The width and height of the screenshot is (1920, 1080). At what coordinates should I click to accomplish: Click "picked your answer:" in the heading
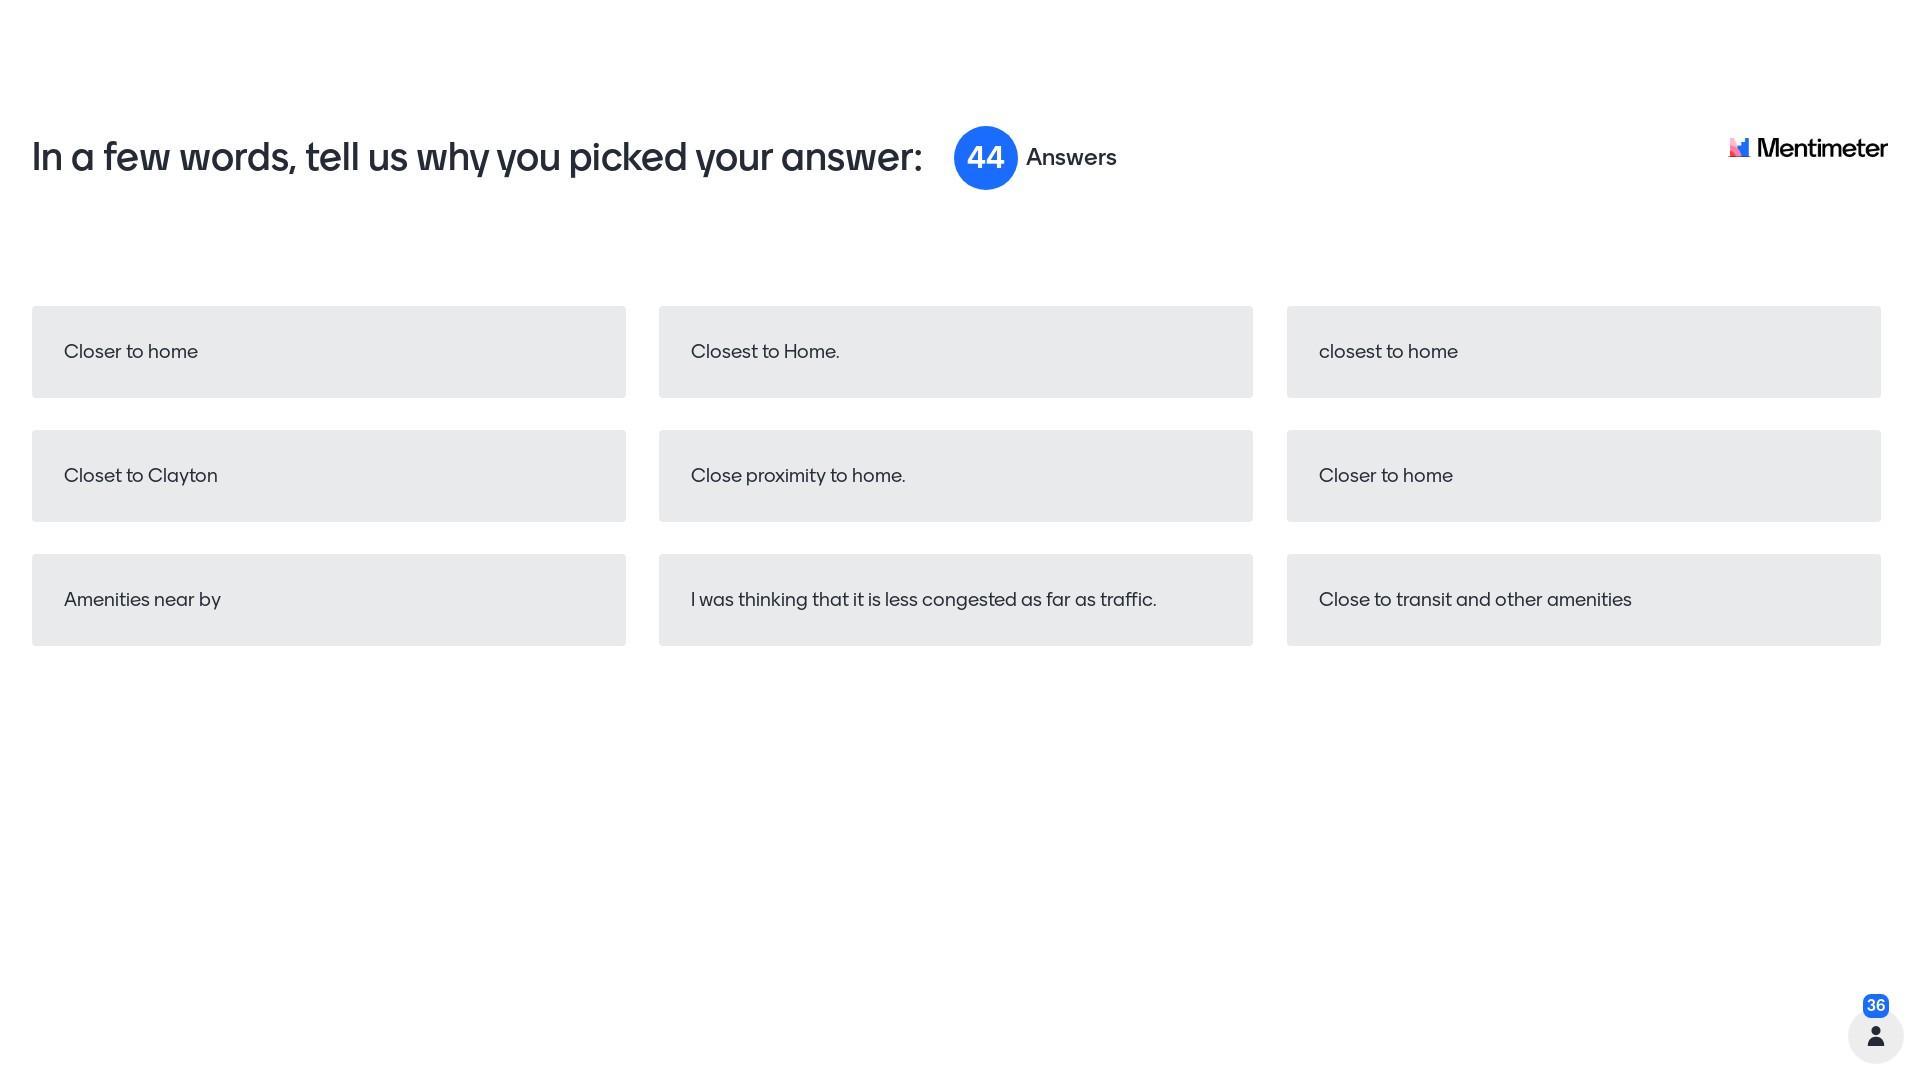click(x=745, y=158)
